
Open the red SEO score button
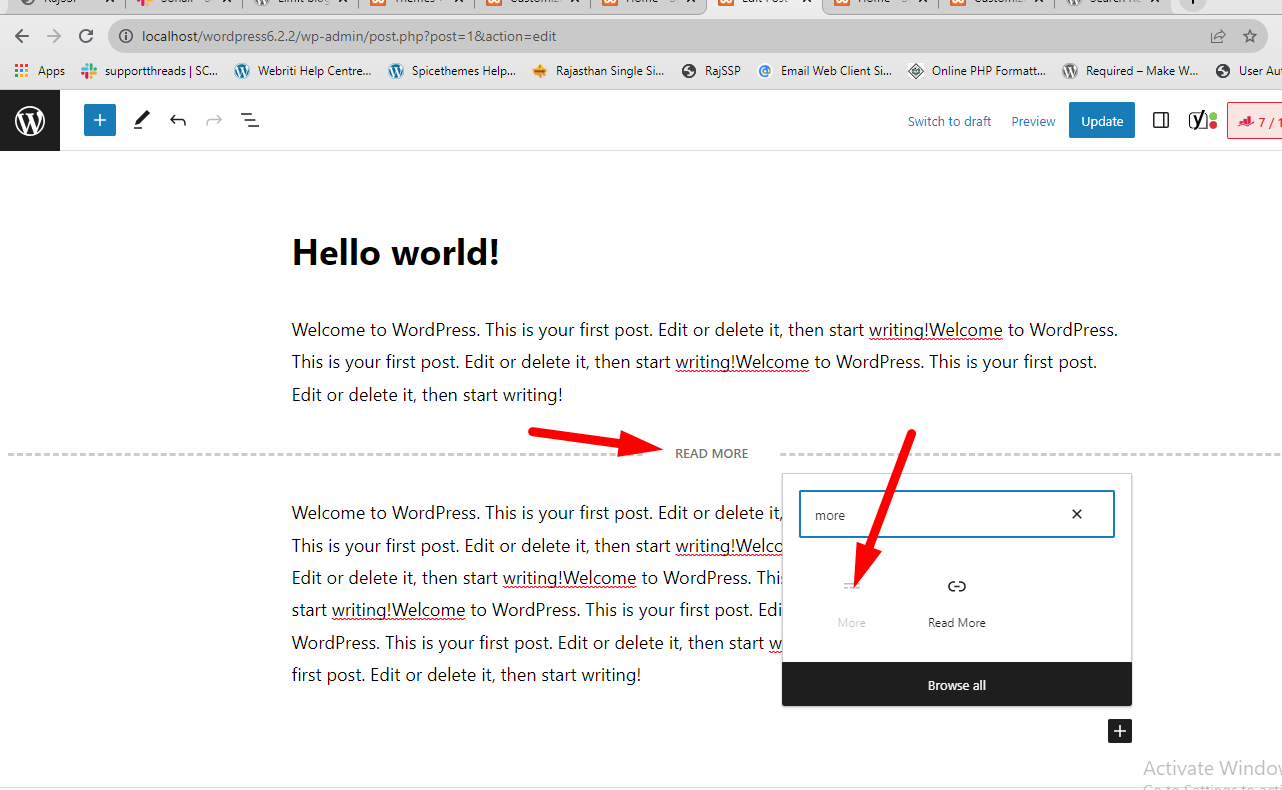click(x=1255, y=121)
